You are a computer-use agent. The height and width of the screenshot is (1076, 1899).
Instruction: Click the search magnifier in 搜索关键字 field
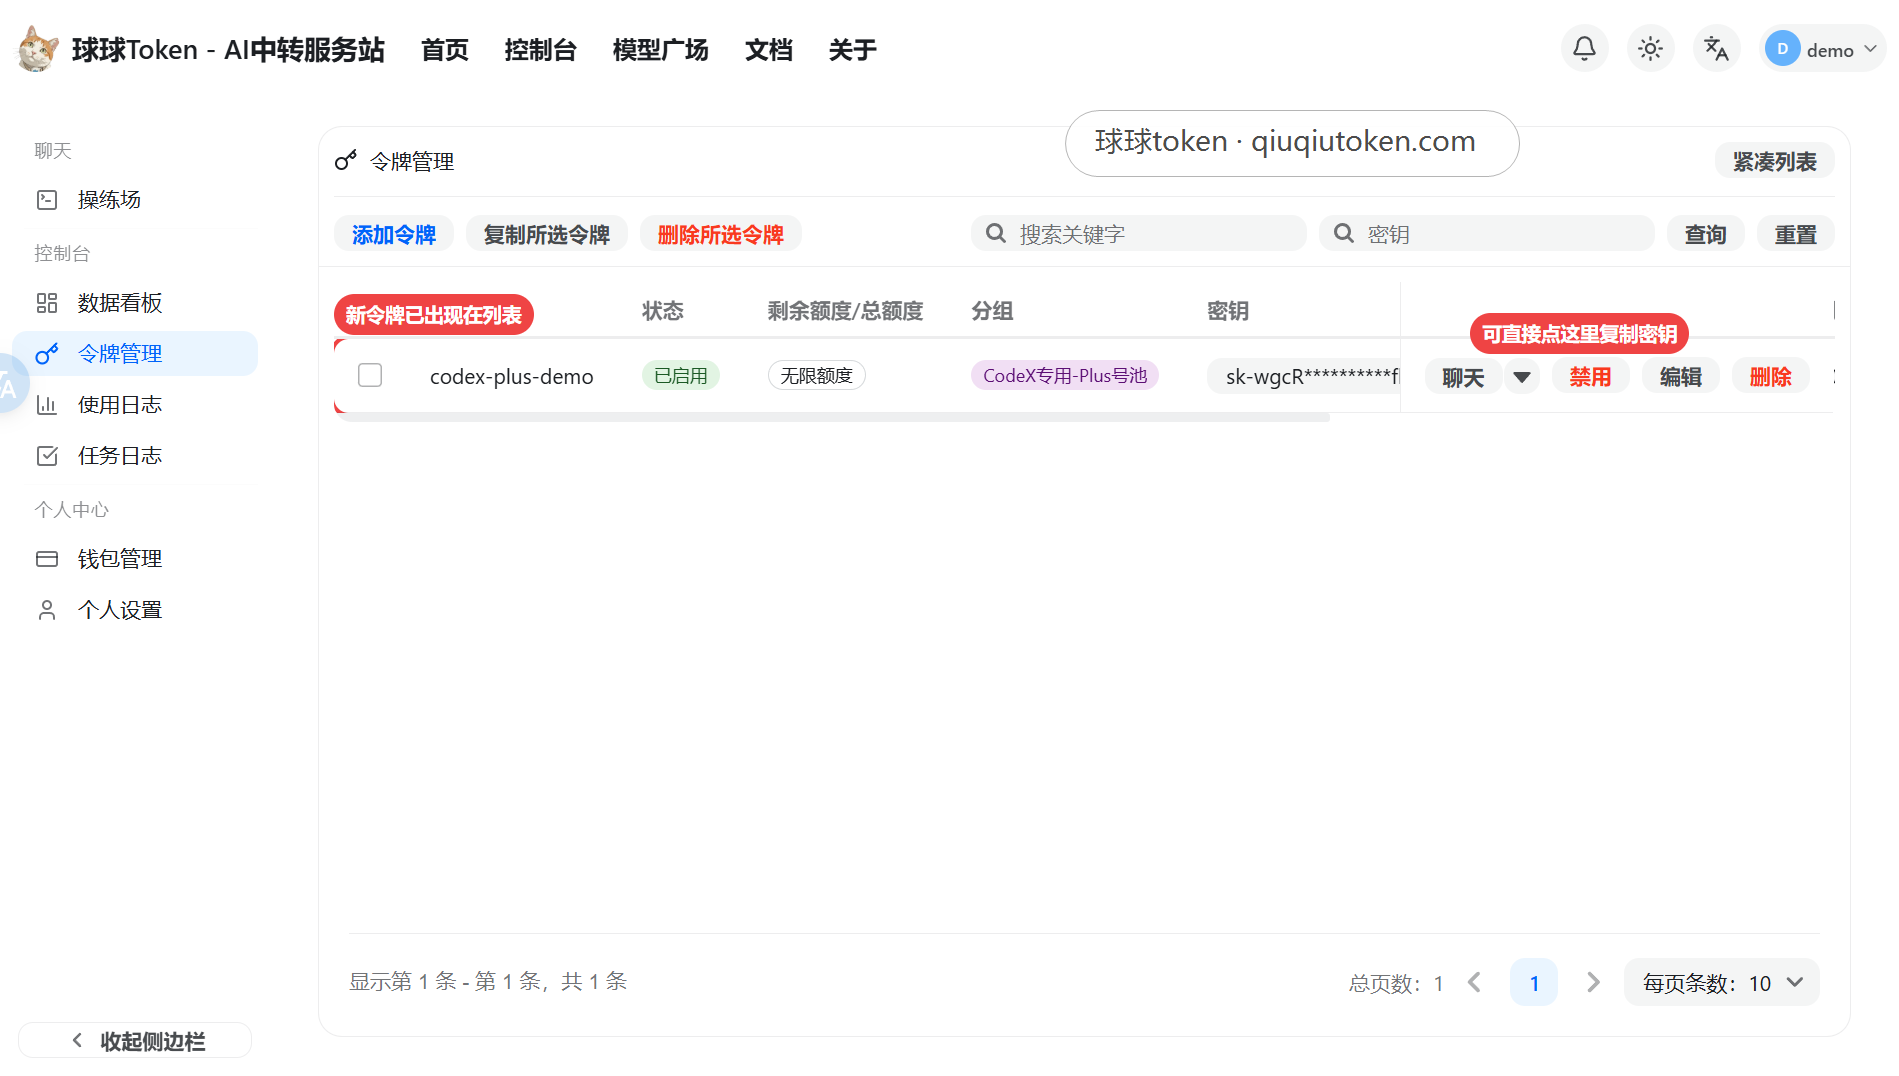[996, 234]
